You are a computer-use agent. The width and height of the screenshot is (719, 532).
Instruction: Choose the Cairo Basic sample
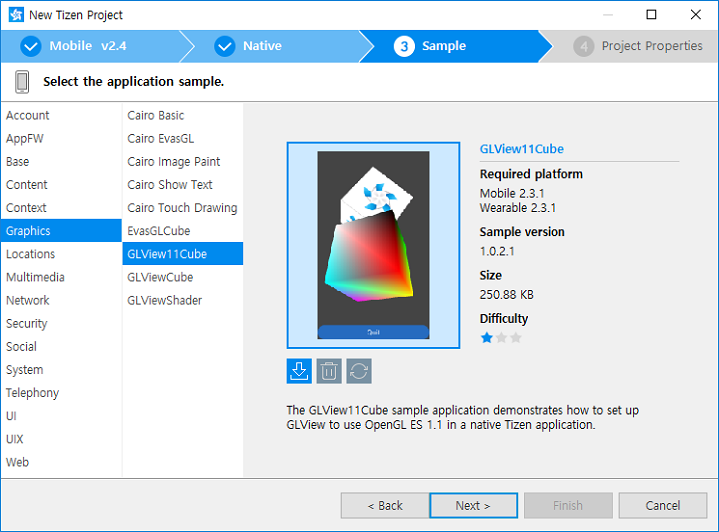coord(156,115)
